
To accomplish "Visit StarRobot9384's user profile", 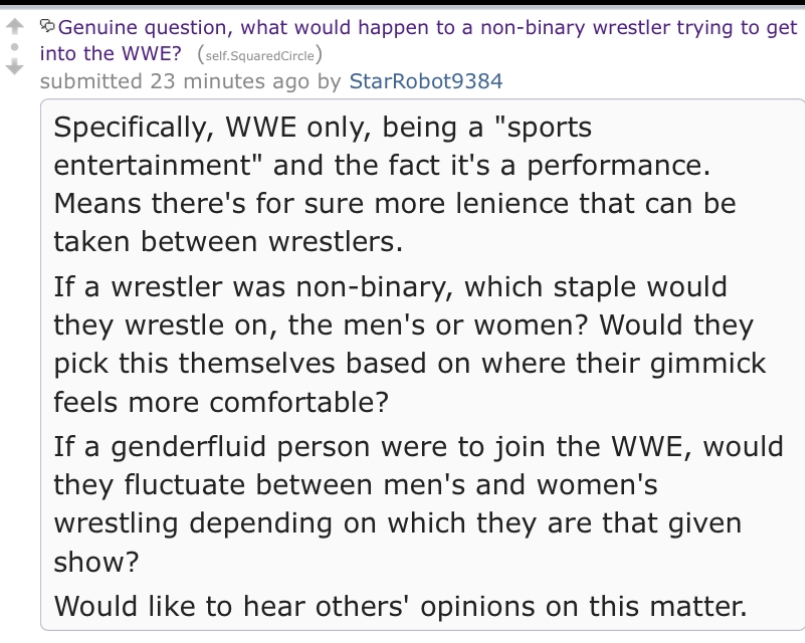I will pos(426,81).
